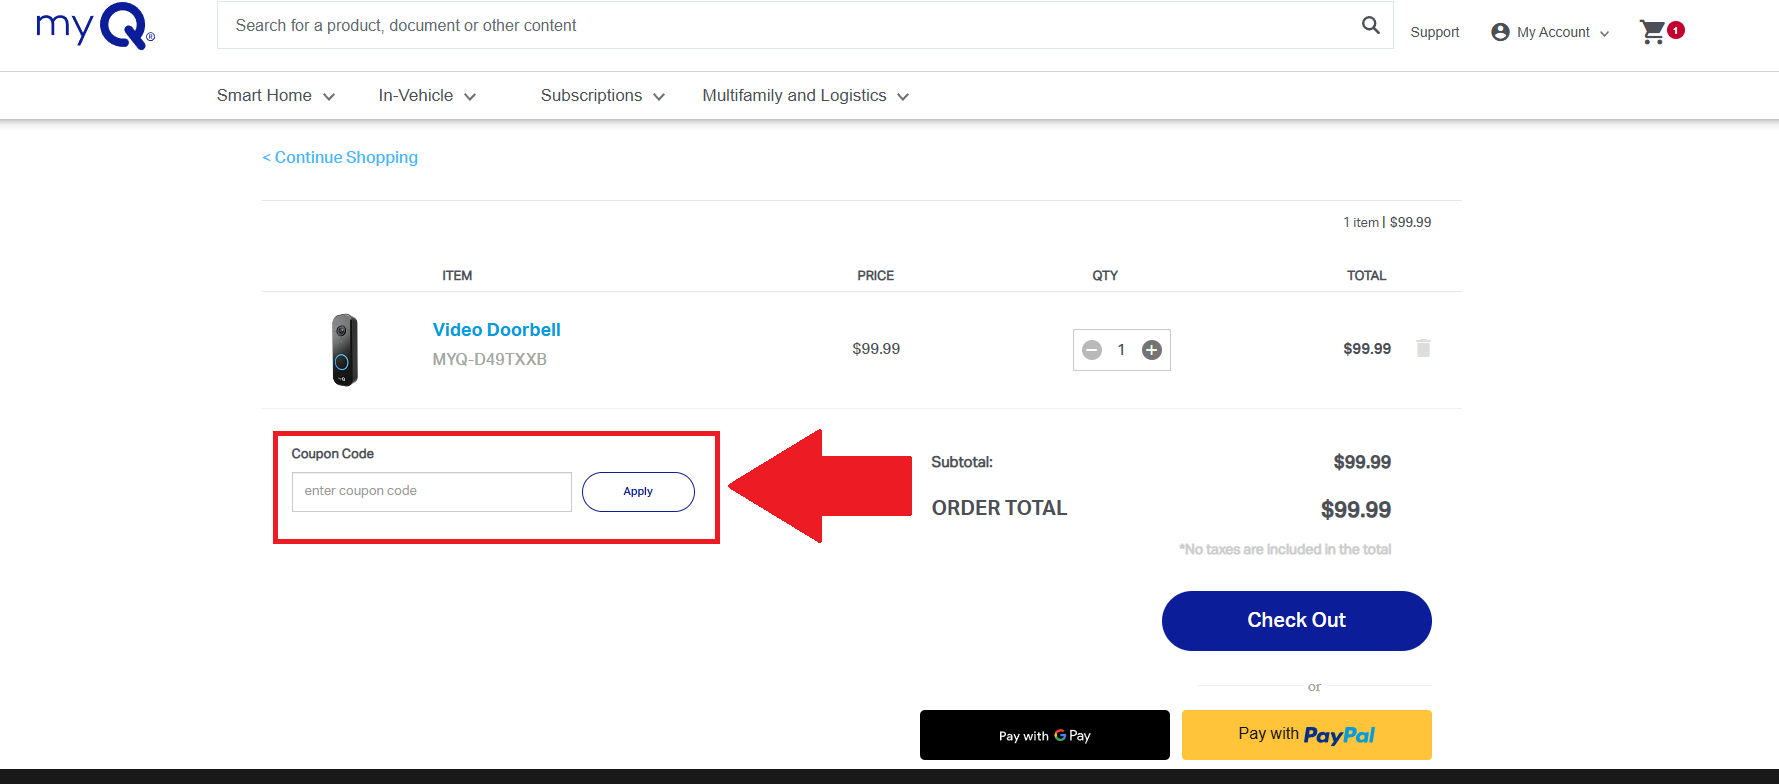
Task: Open the shopping cart icon
Action: [x=1652, y=31]
